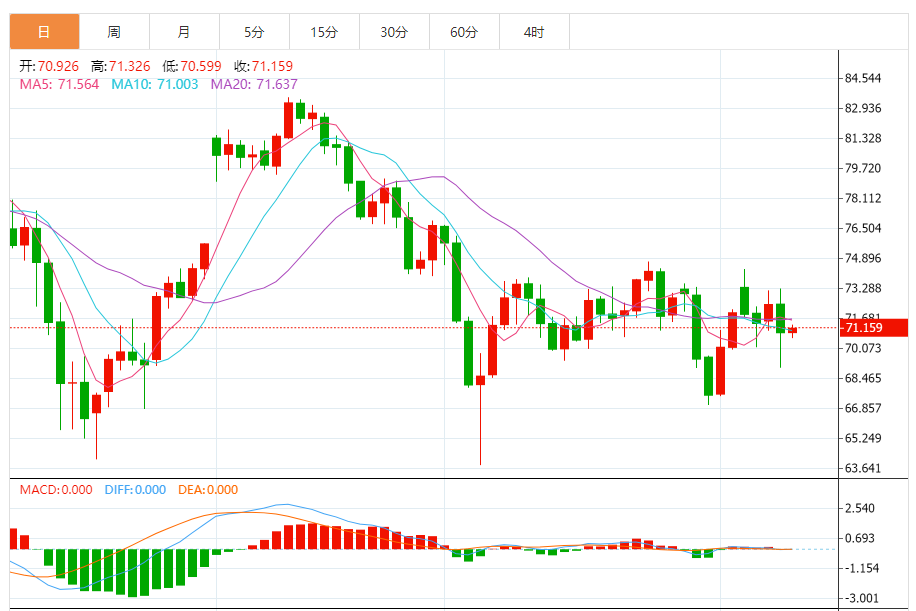
Task: Click the MA5: 71.564 legend label
Action: click(60, 84)
